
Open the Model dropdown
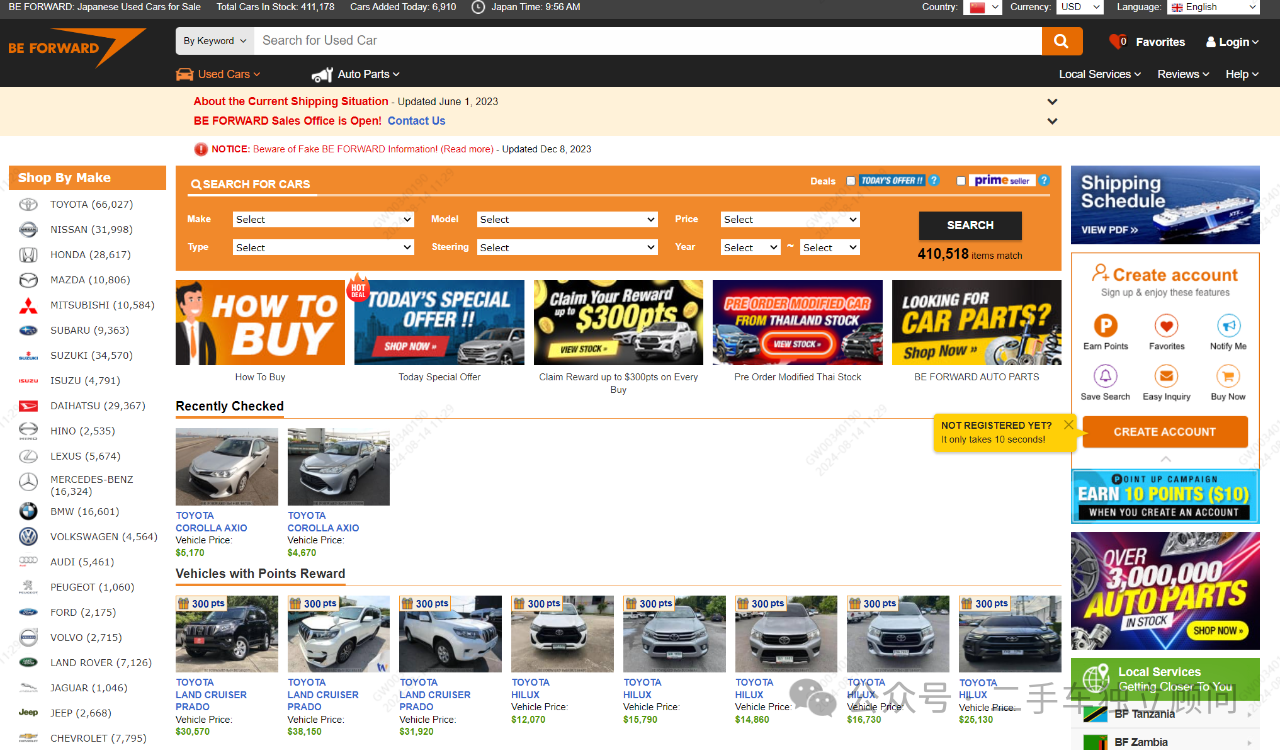pos(567,220)
